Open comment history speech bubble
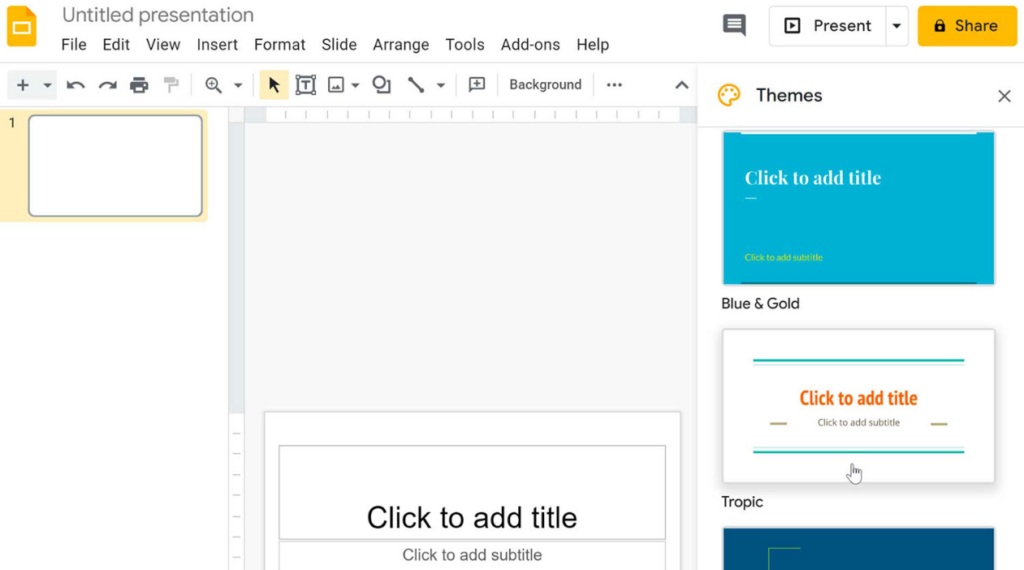The width and height of the screenshot is (1024, 570). tap(734, 25)
